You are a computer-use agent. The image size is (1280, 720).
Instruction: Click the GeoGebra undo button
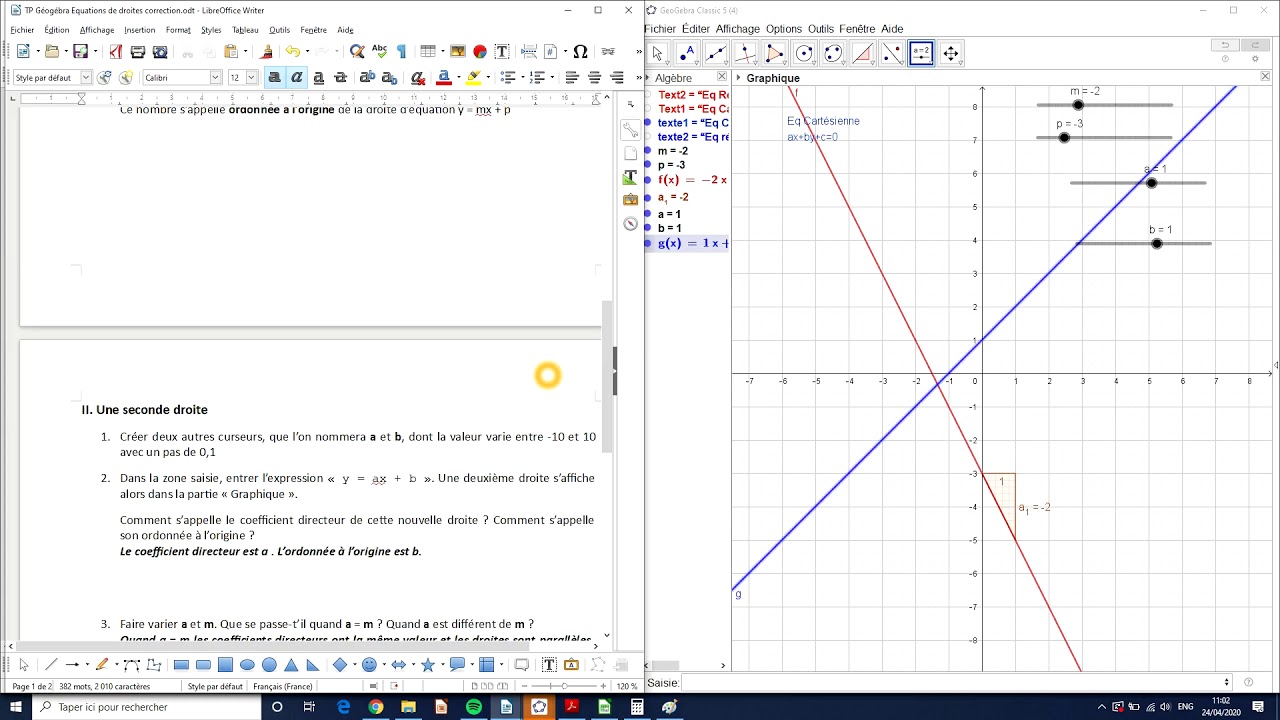(x=1225, y=45)
